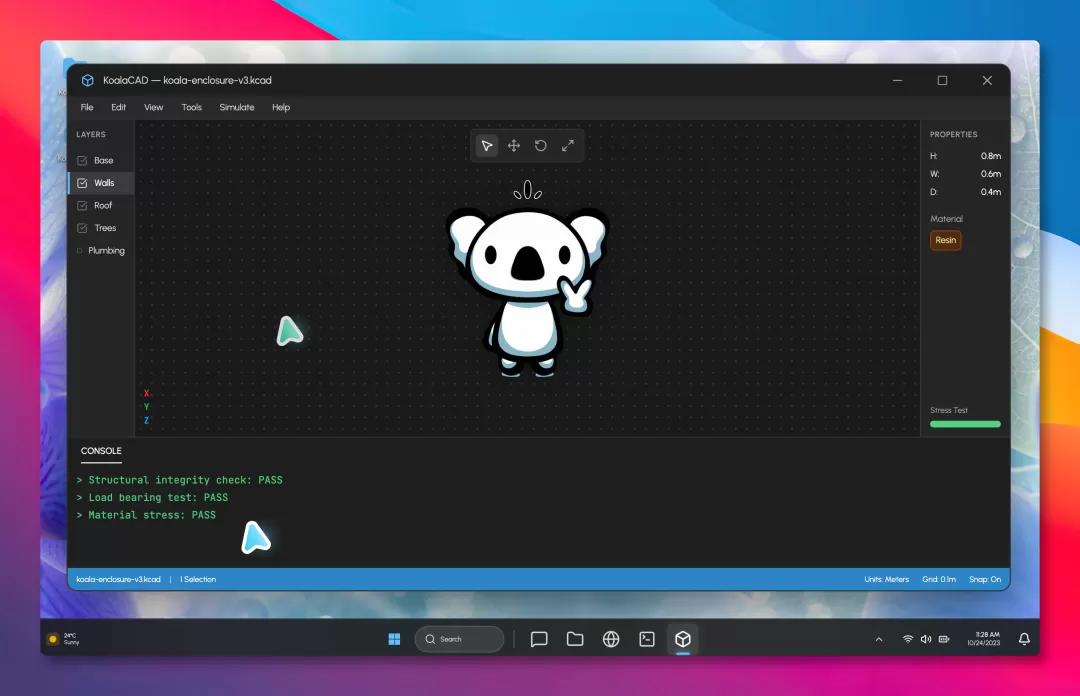Open the terminal icon on taskbar

click(647, 639)
